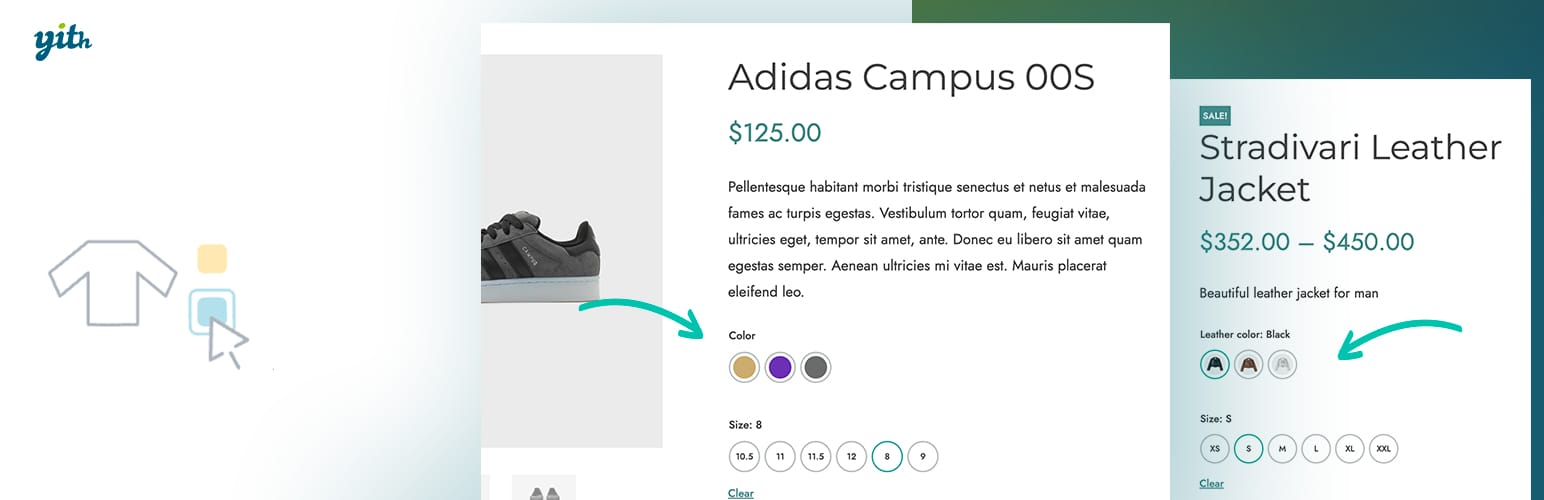Choose shoe size 9
This screenshot has width=1544, height=500.
pyautogui.click(x=923, y=457)
